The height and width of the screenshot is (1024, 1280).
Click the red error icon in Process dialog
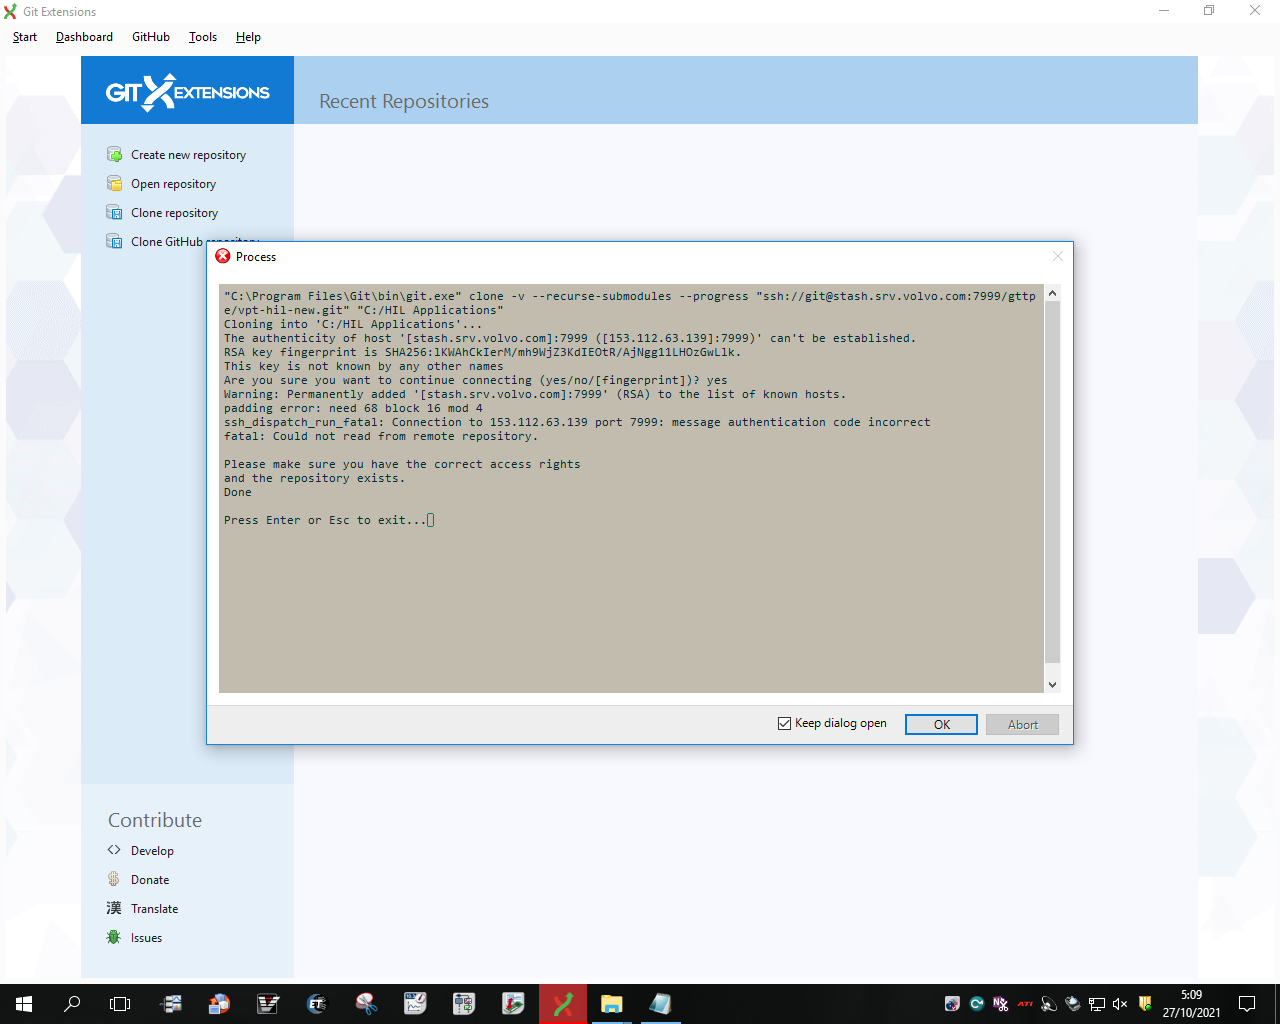222,256
